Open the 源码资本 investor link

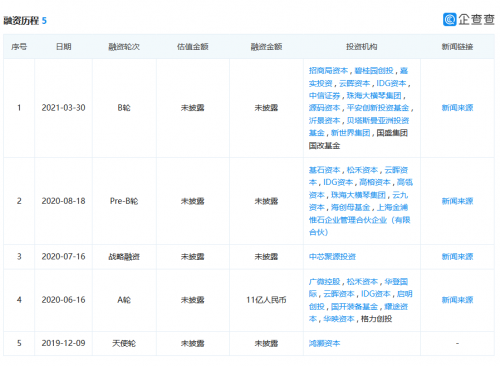[x=324, y=108]
